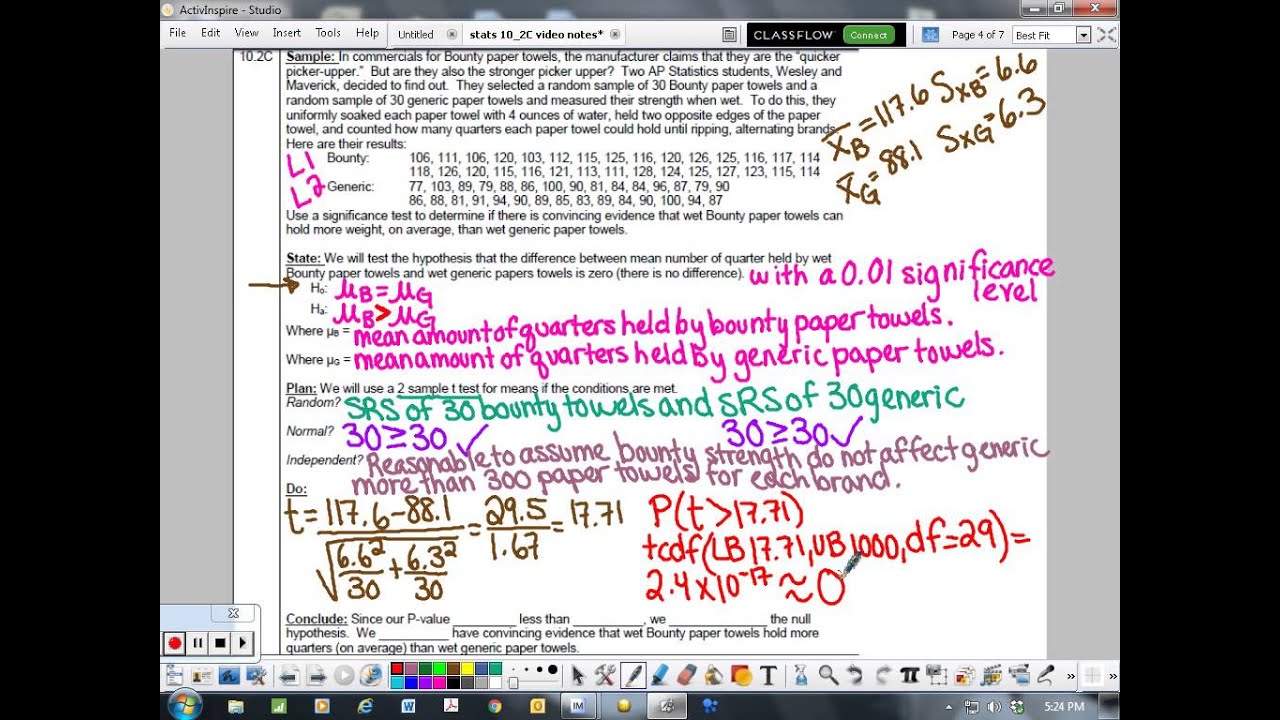Open the ExpressPoll round icon
Image resolution: width=1280 pixels, height=720 pixels.
[x=371, y=675]
